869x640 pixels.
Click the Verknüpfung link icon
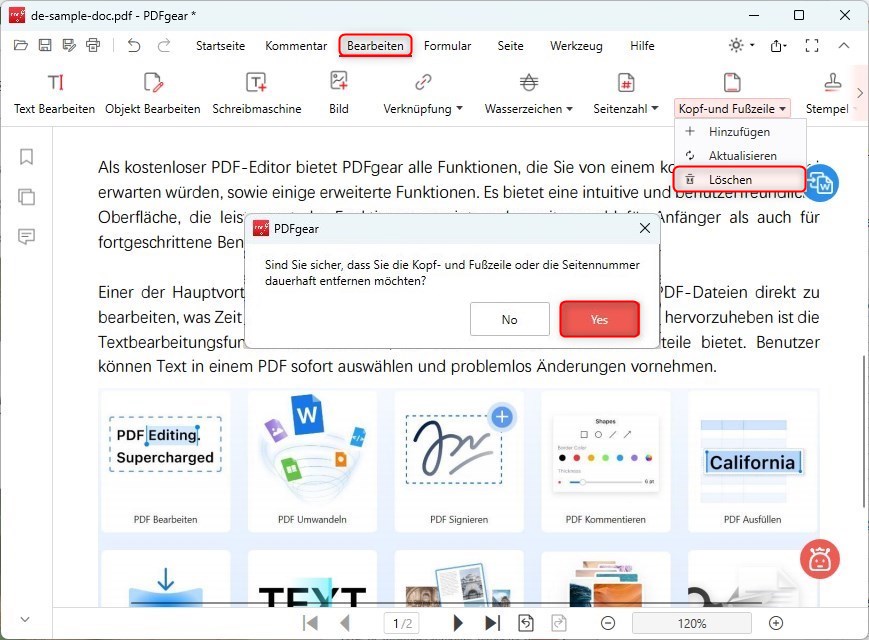pyautogui.click(x=423, y=83)
